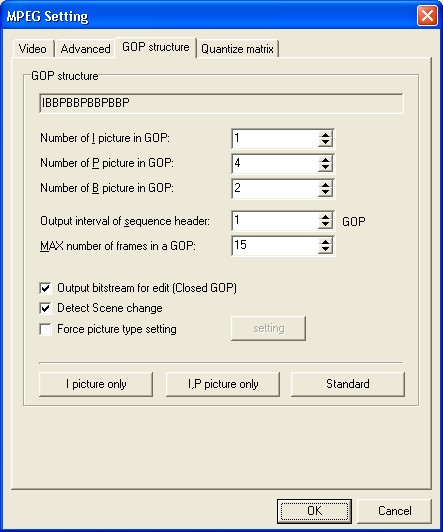Apply the Standard GOP preset
This screenshot has height=532, width=443.
coord(348,384)
